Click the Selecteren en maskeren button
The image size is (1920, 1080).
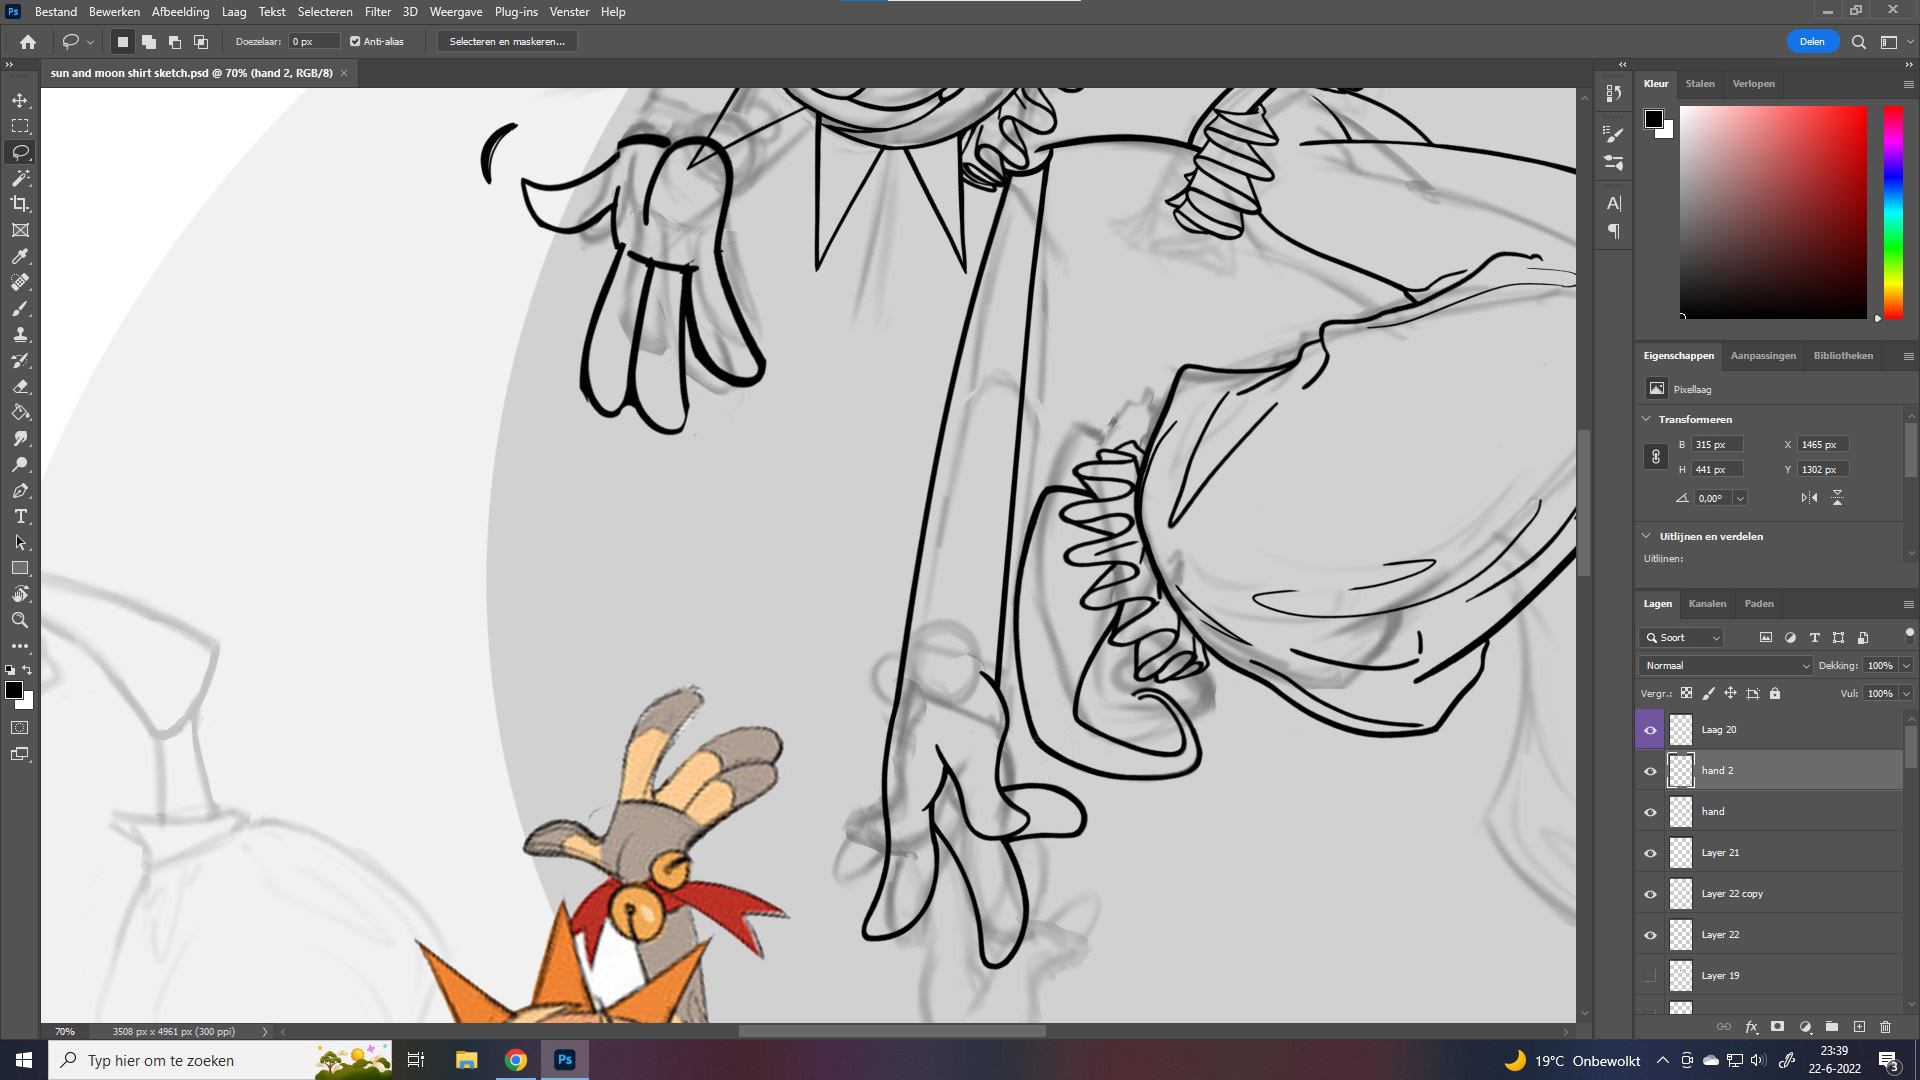coord(507,42)
